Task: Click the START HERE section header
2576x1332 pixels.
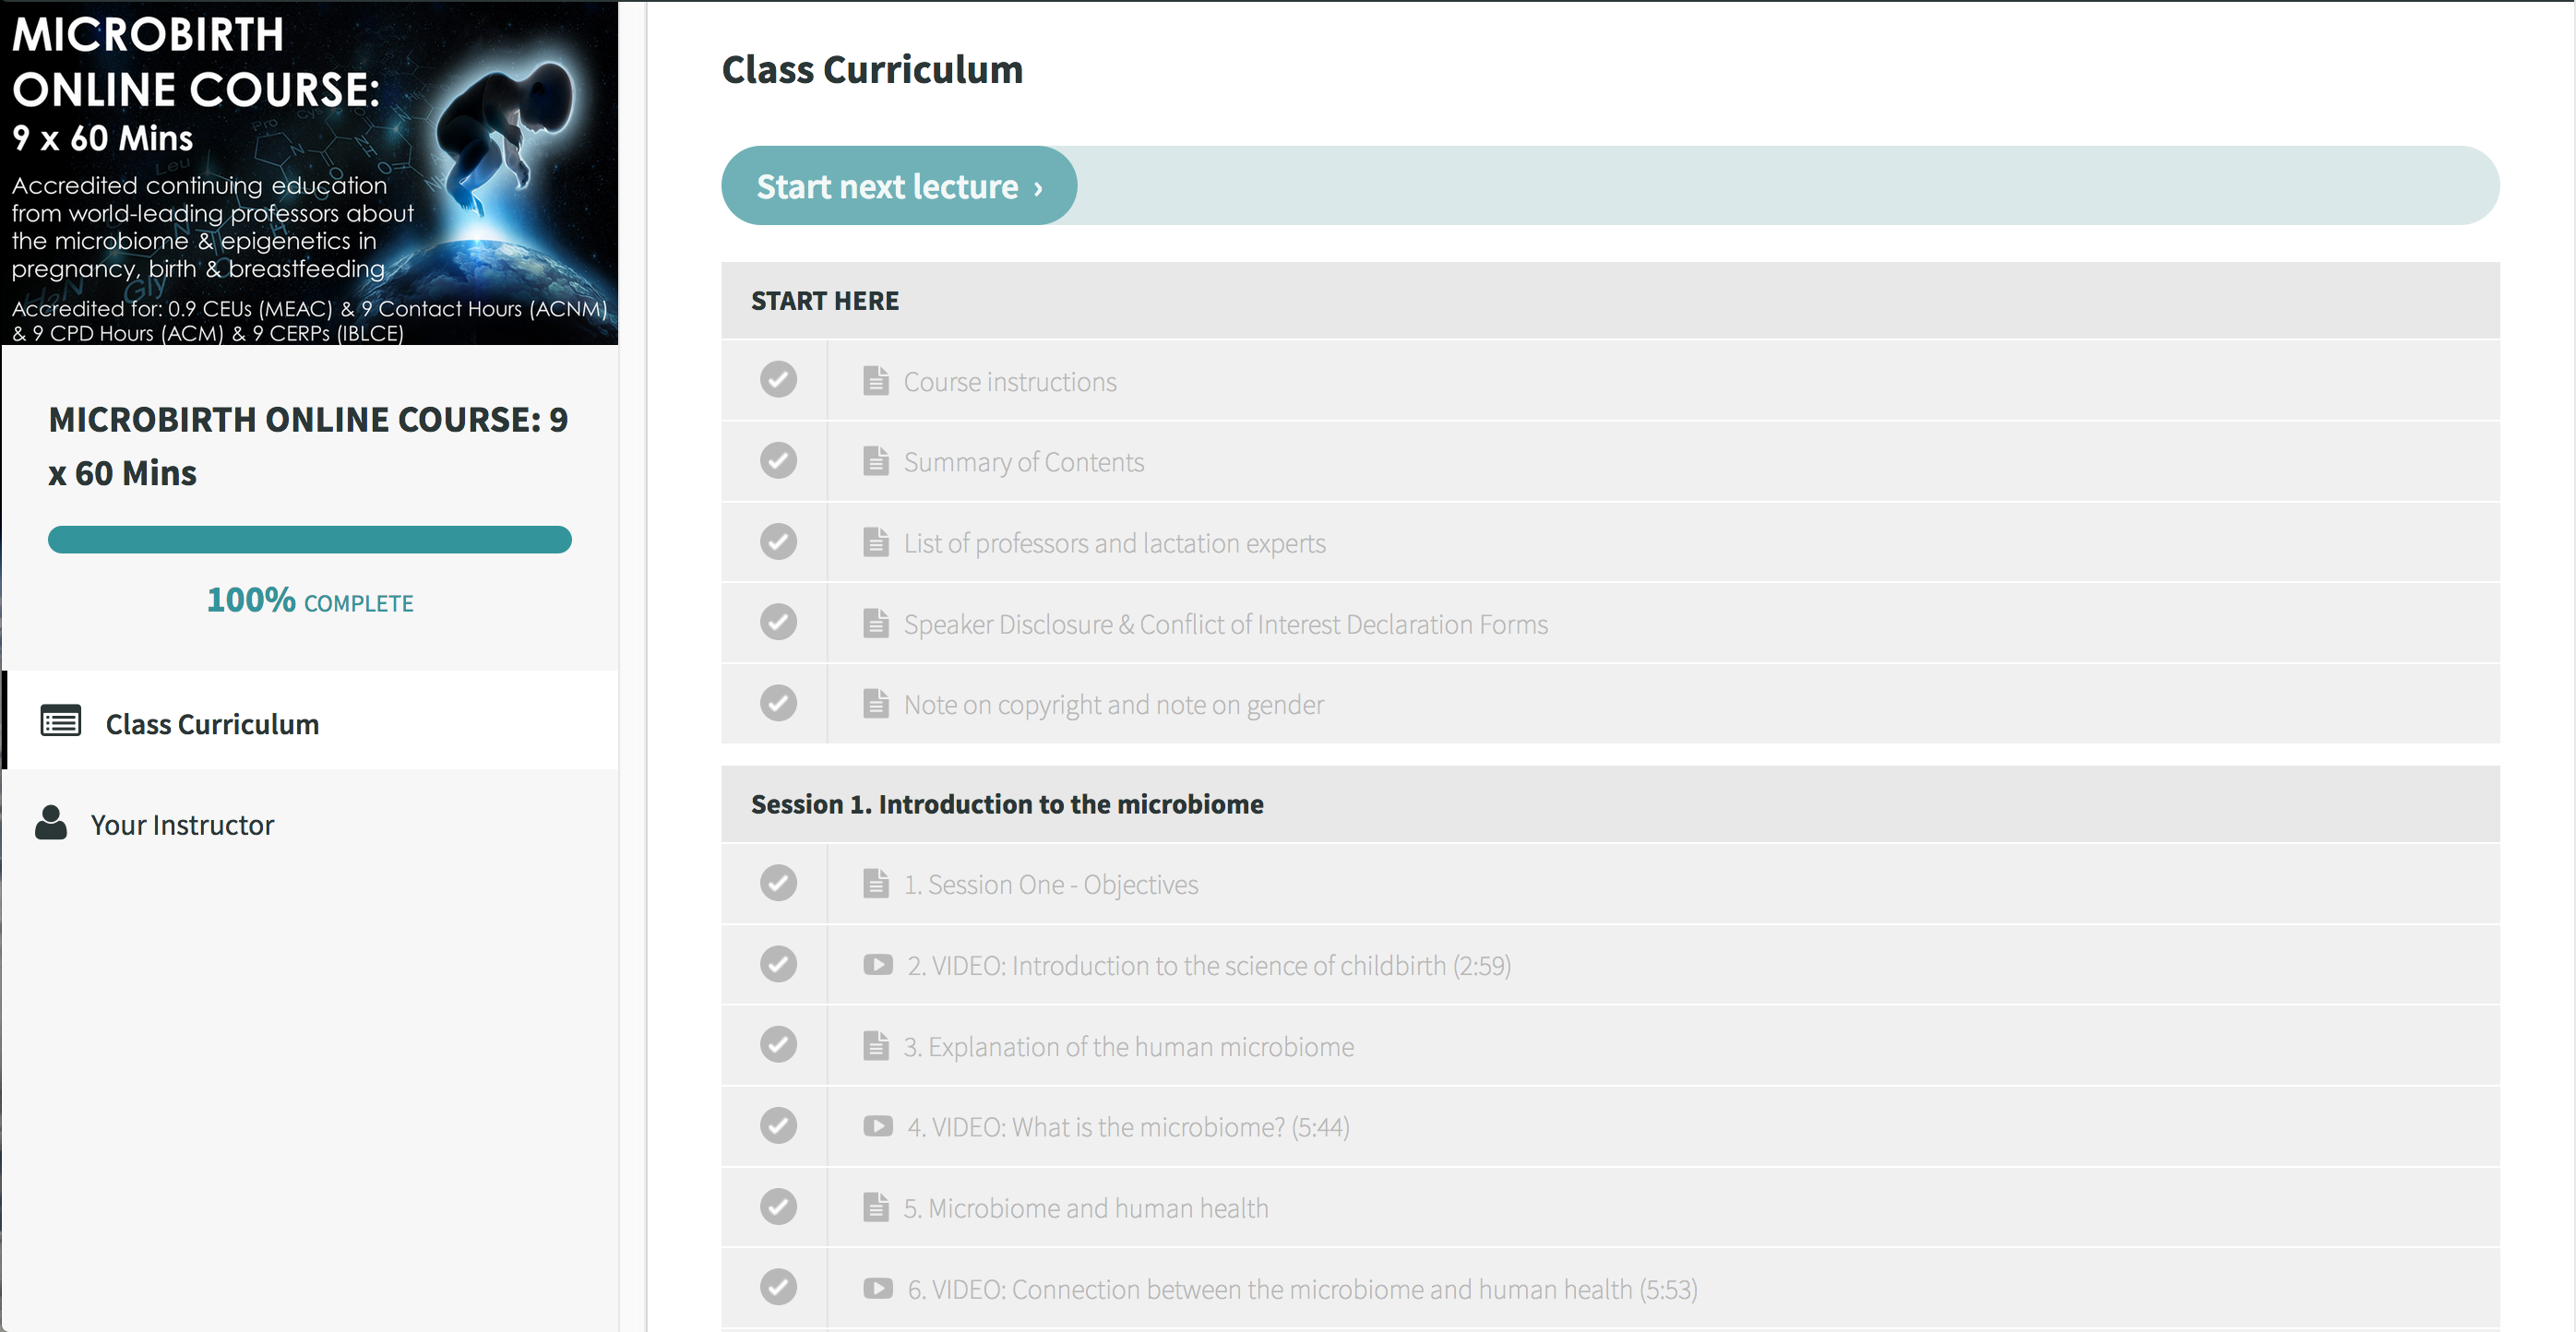Action: coord(1610,301)
